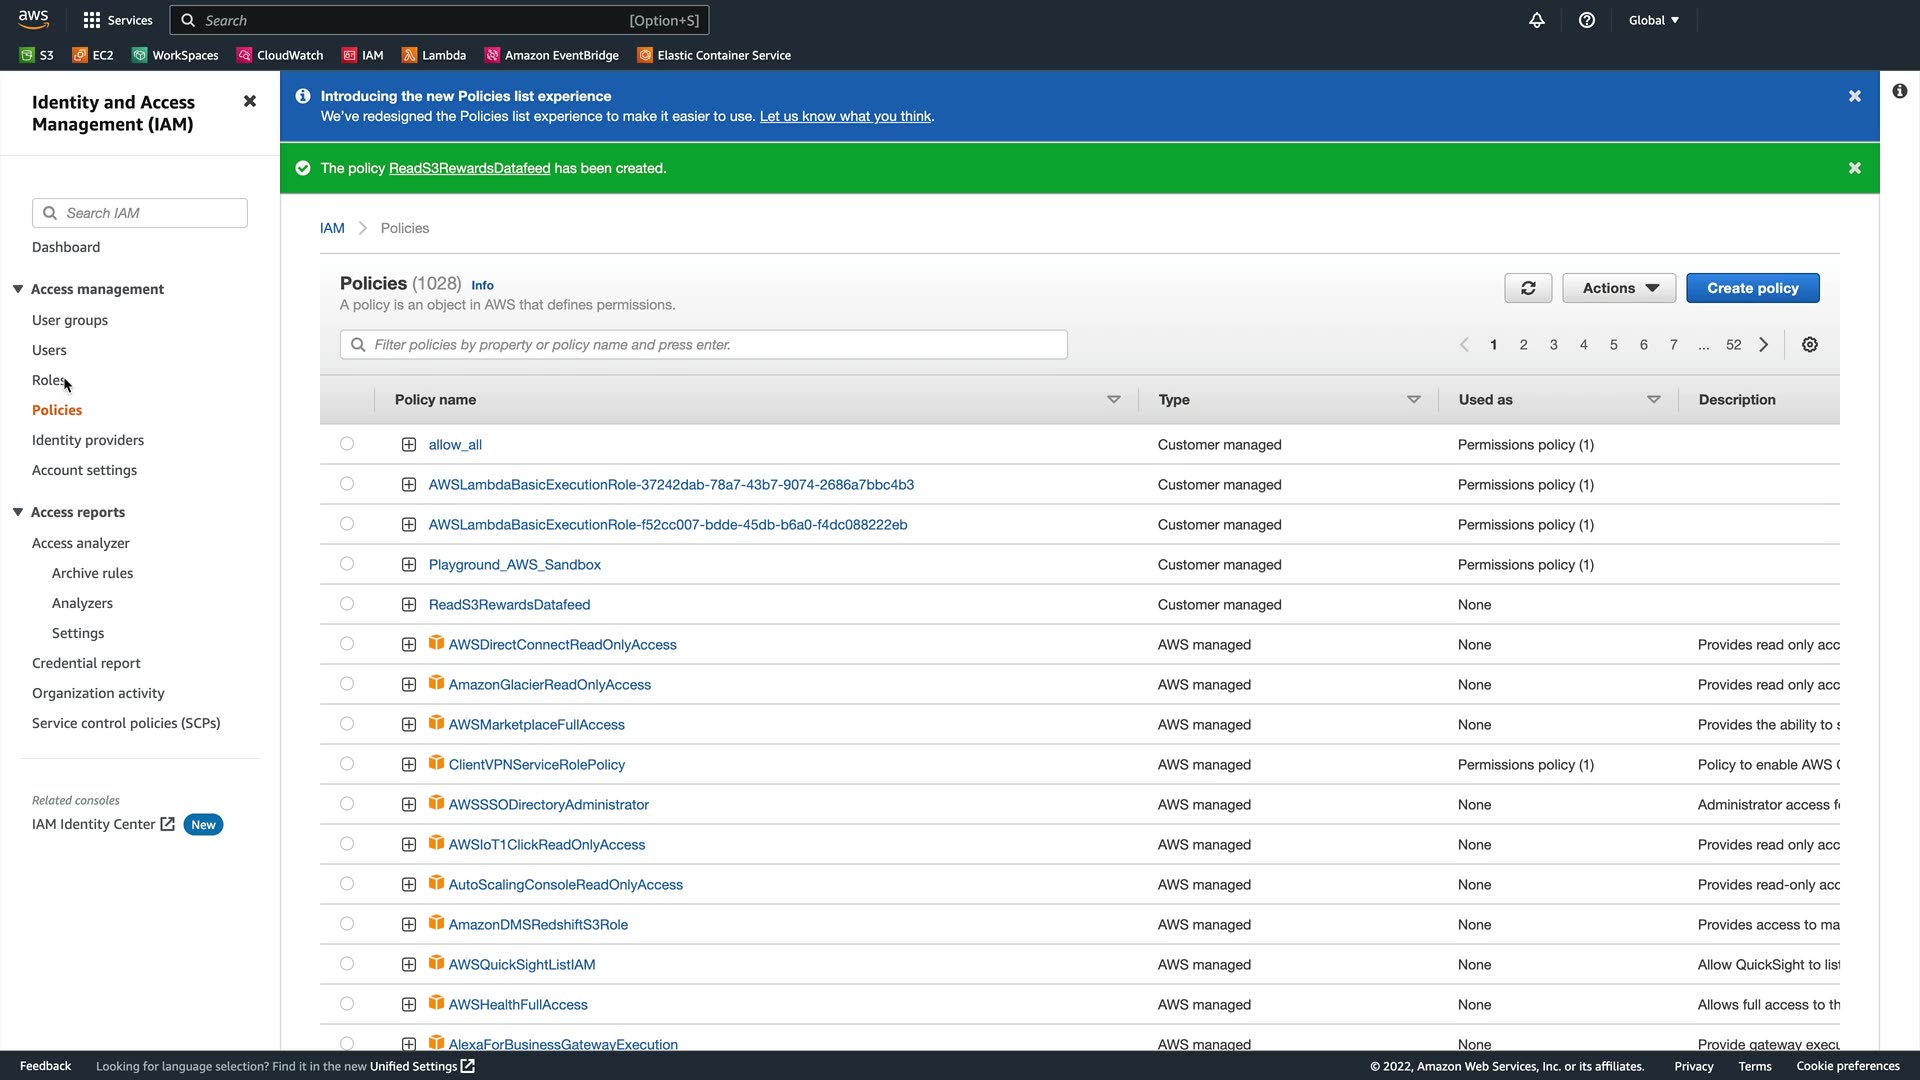The image size is (1920, 1080).
Task: Click the help question mark icon
Action: pos(1587,20)
